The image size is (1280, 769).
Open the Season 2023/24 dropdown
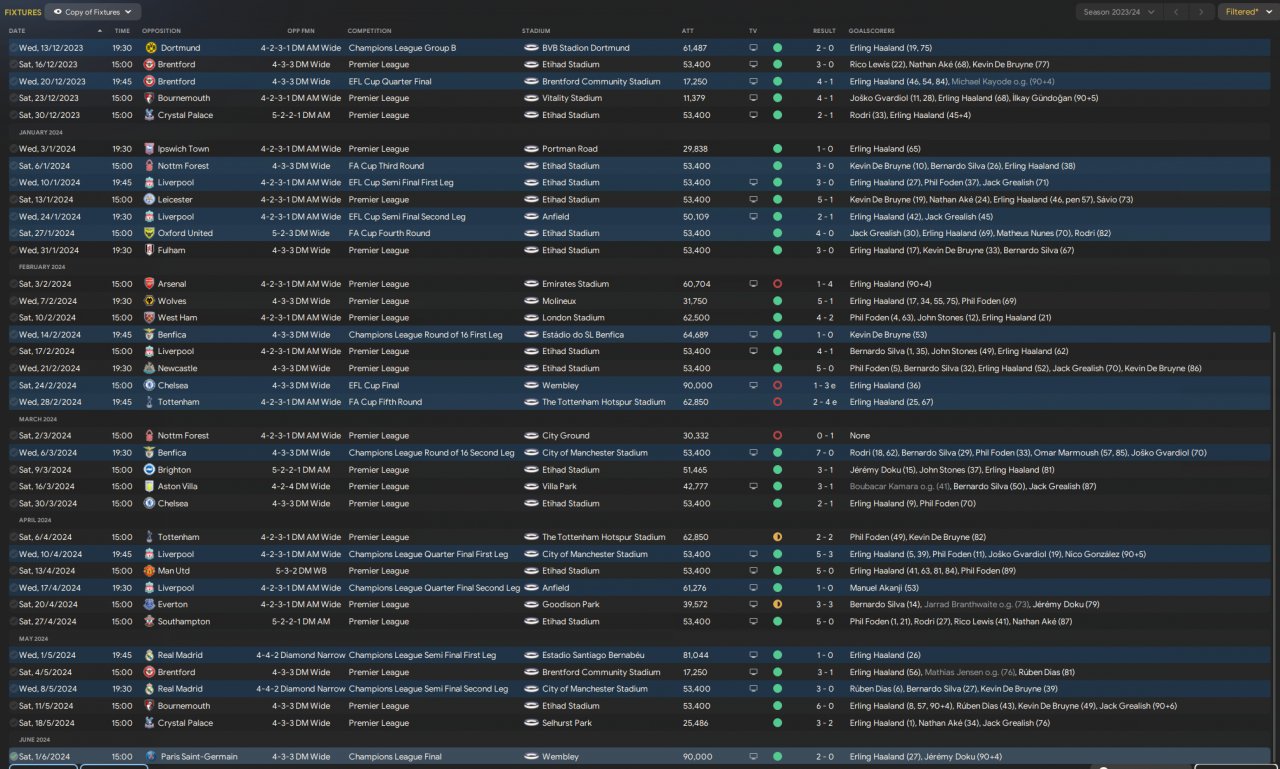(x=1119, y=12)
